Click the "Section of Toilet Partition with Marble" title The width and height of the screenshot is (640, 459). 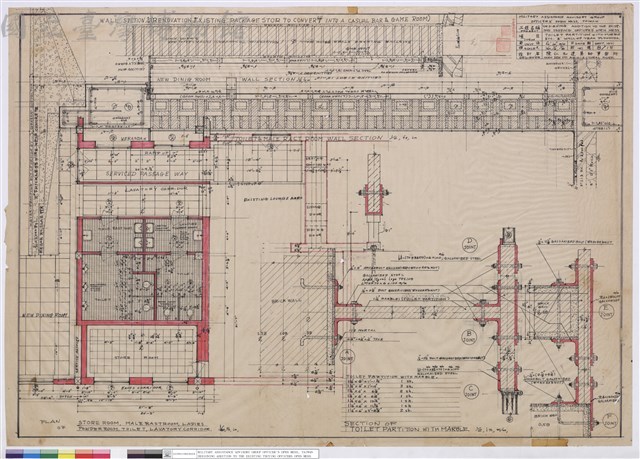(407, 427)
